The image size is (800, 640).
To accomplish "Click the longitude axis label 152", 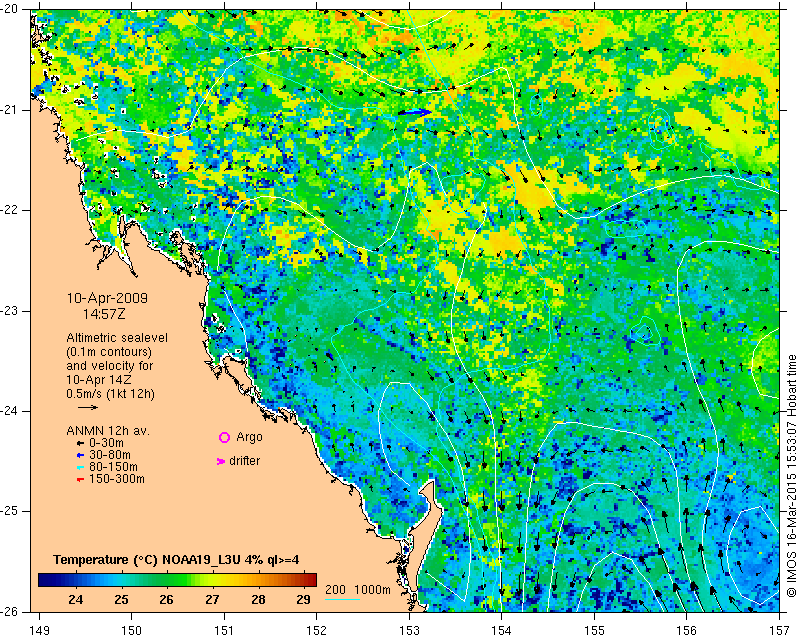I will click(316, 631).
